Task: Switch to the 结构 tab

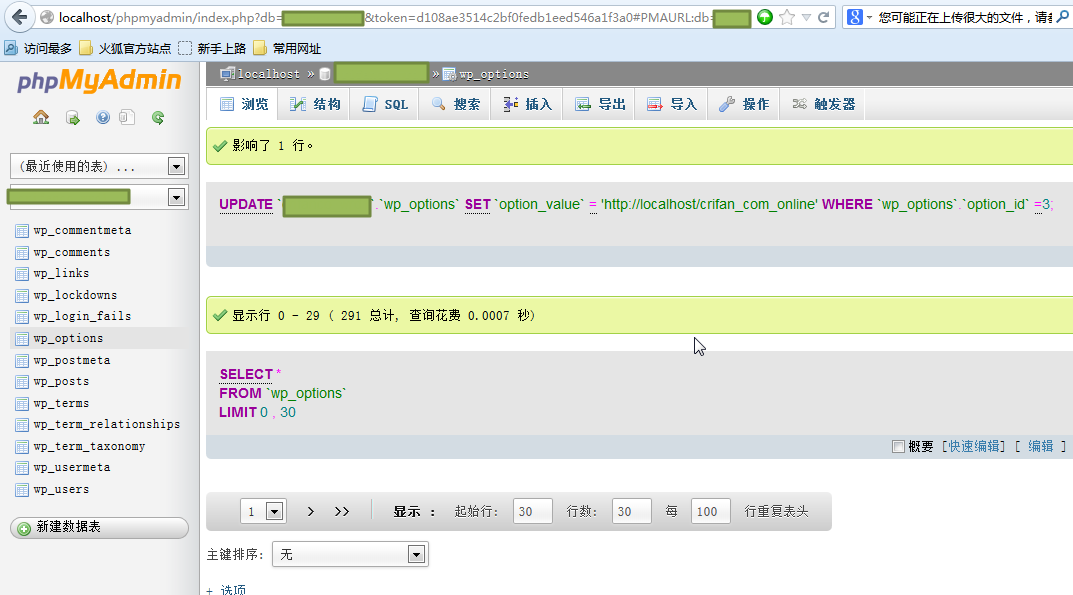Action: 315,104
